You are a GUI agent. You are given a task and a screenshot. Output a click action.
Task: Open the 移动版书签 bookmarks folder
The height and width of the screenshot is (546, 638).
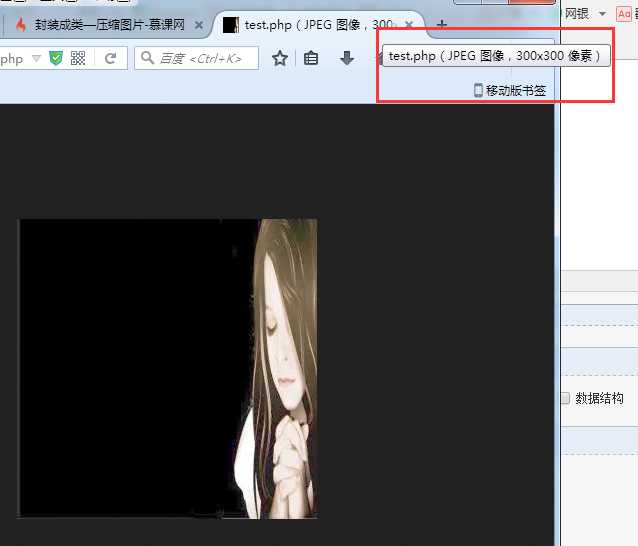click(510, 90)
